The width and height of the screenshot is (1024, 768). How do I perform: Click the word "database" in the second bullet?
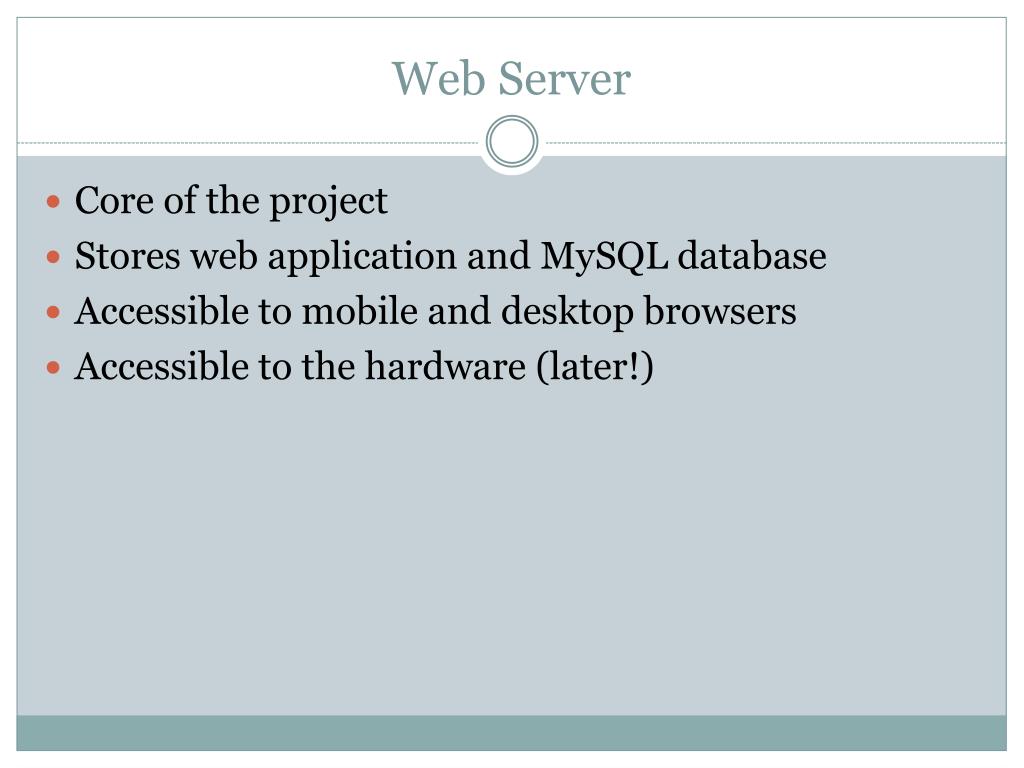(752, 255)
